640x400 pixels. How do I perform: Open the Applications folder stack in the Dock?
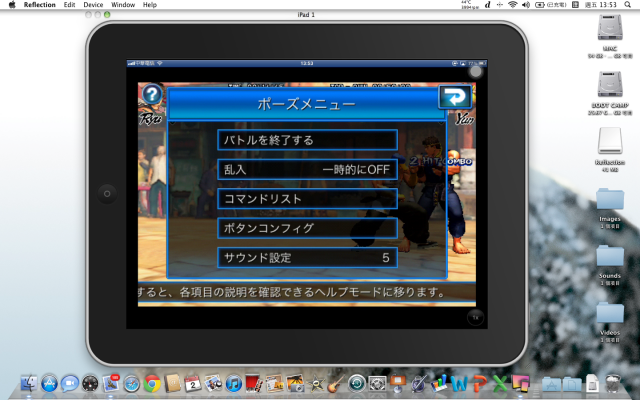point(551,384)
